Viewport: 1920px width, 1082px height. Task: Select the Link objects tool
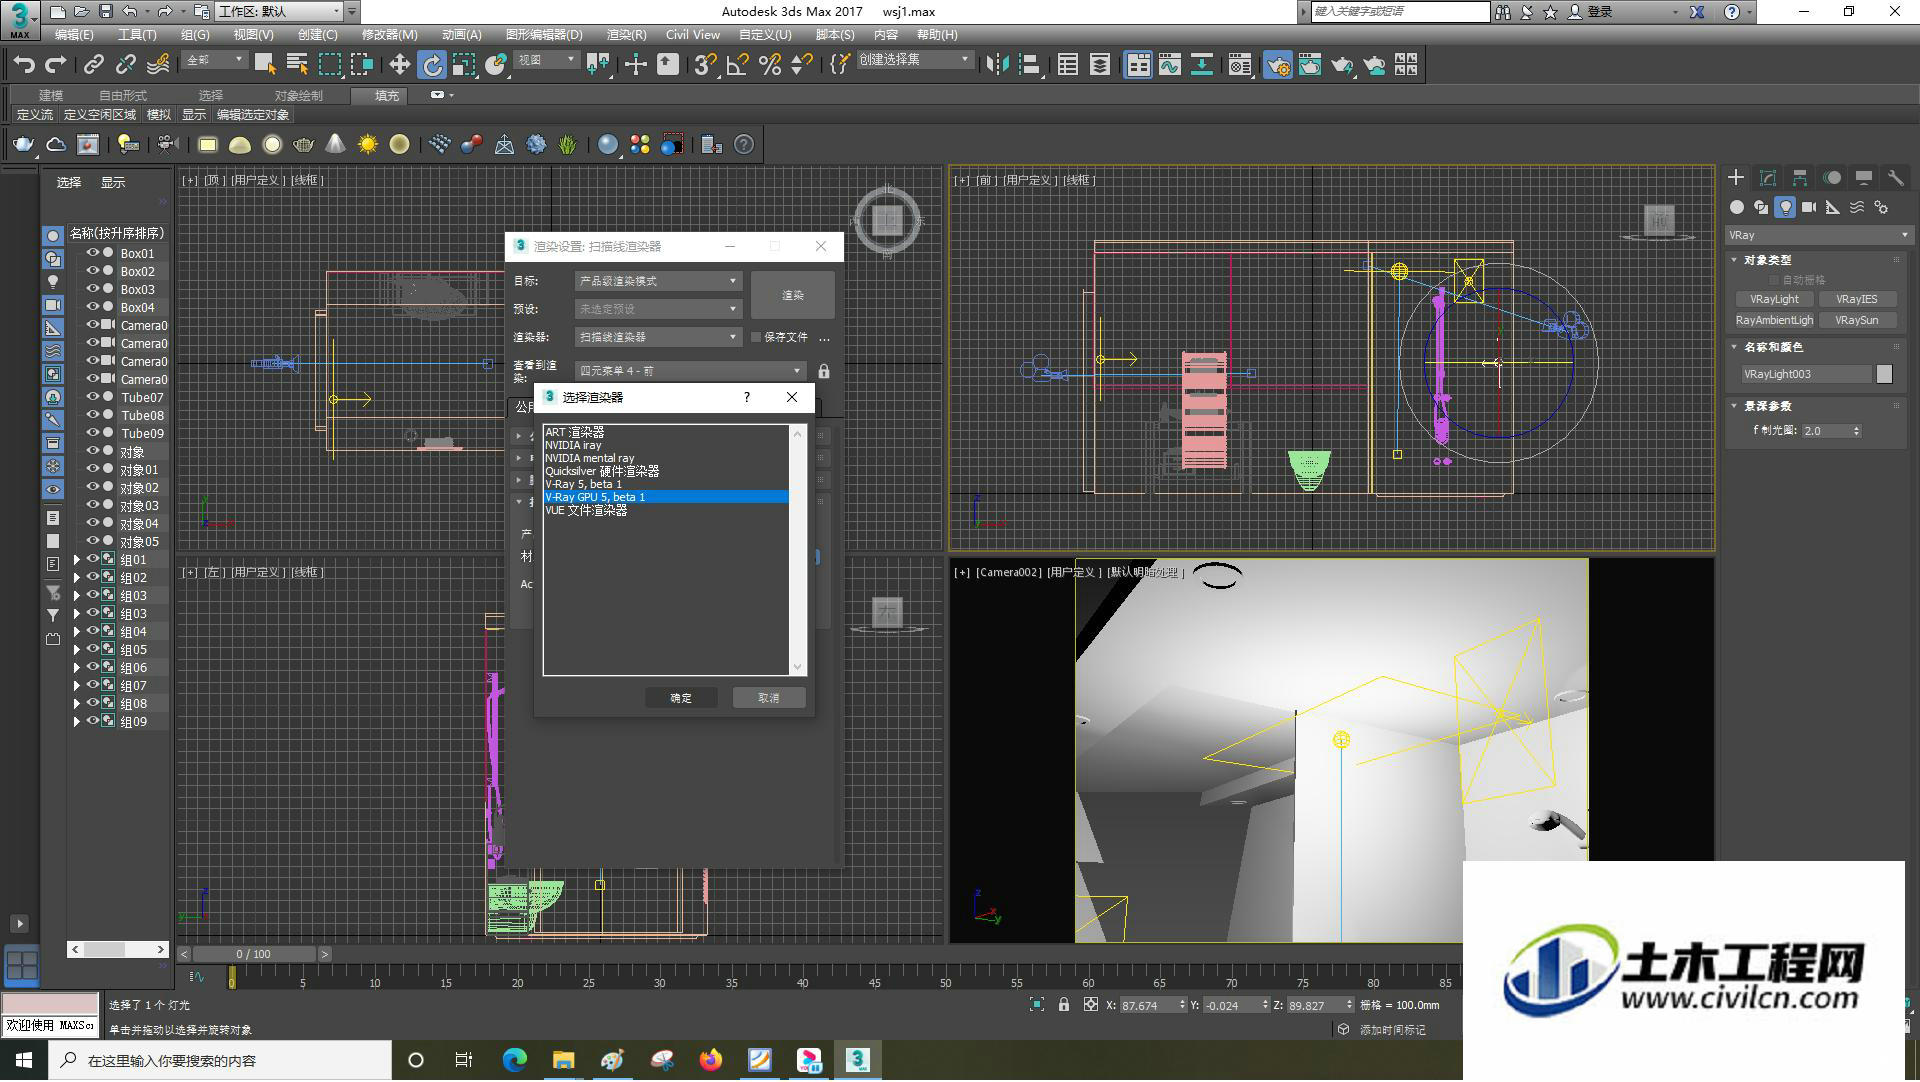pos(93,65)
